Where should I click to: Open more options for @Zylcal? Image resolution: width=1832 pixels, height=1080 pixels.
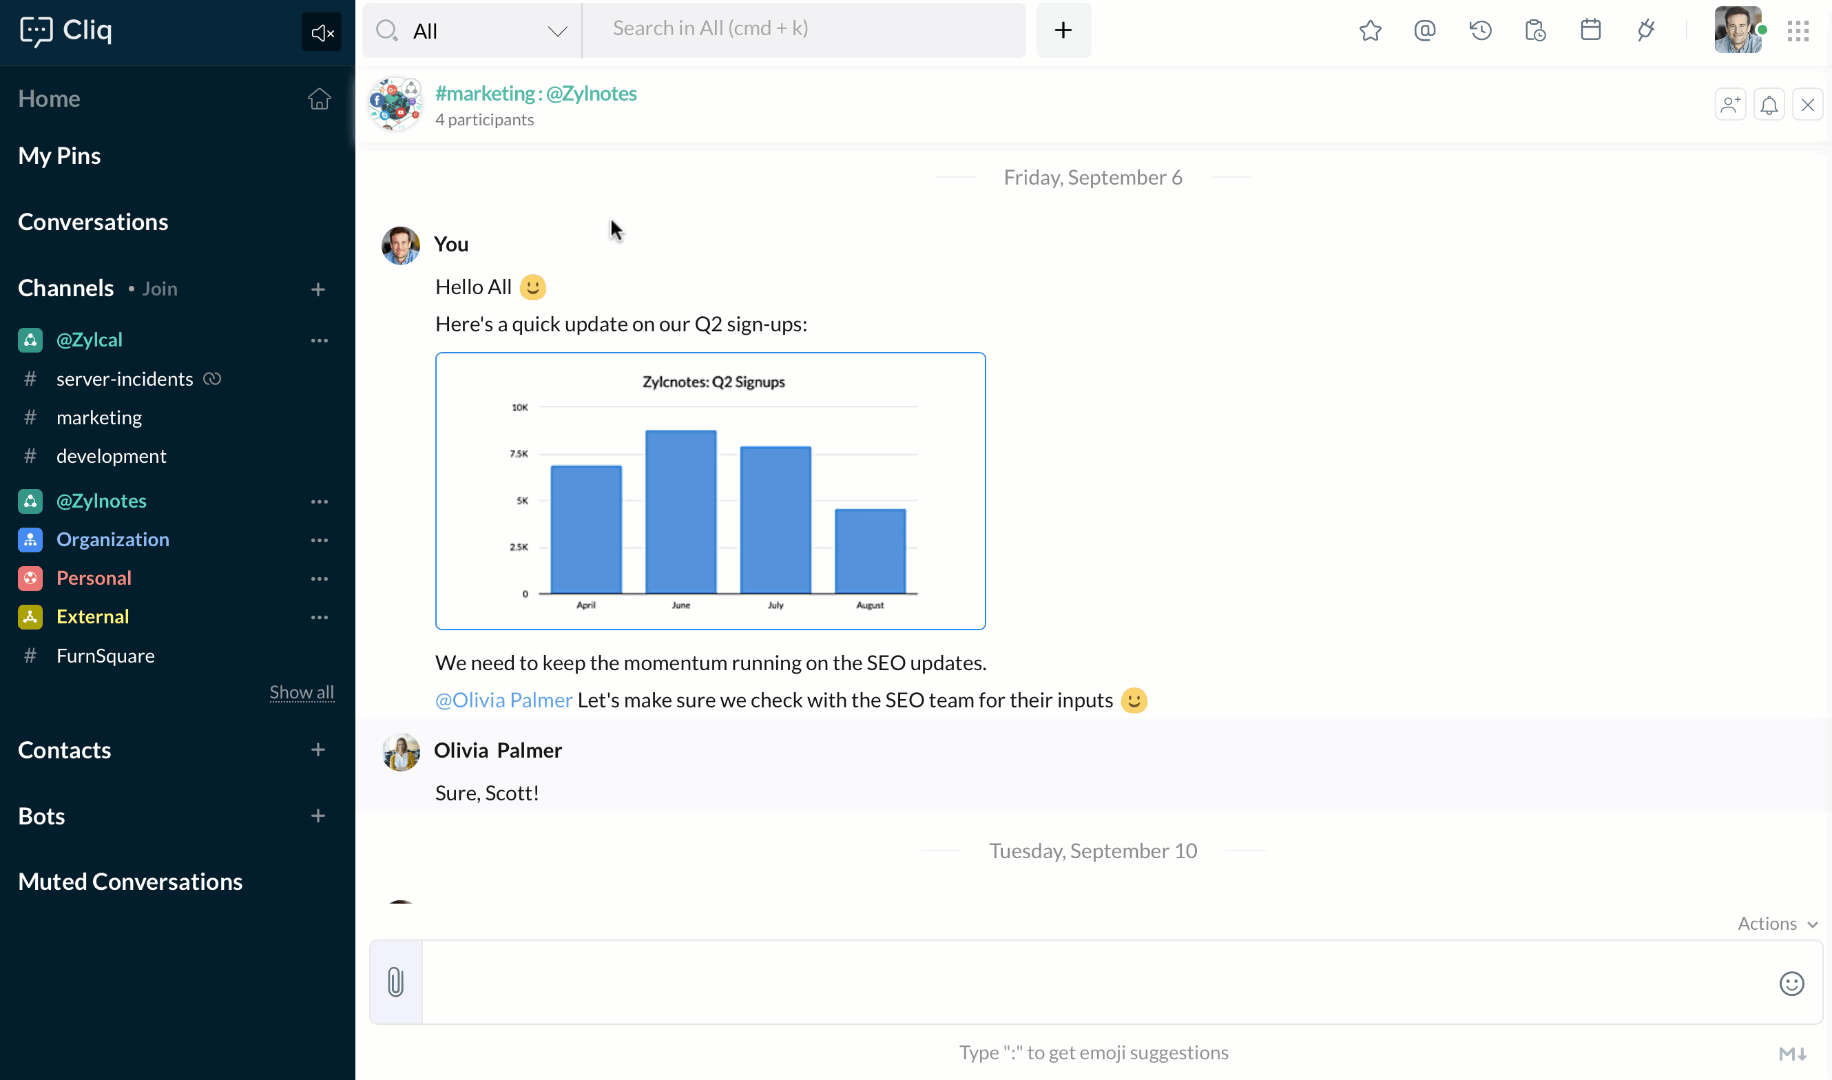[x=319, y=340]
